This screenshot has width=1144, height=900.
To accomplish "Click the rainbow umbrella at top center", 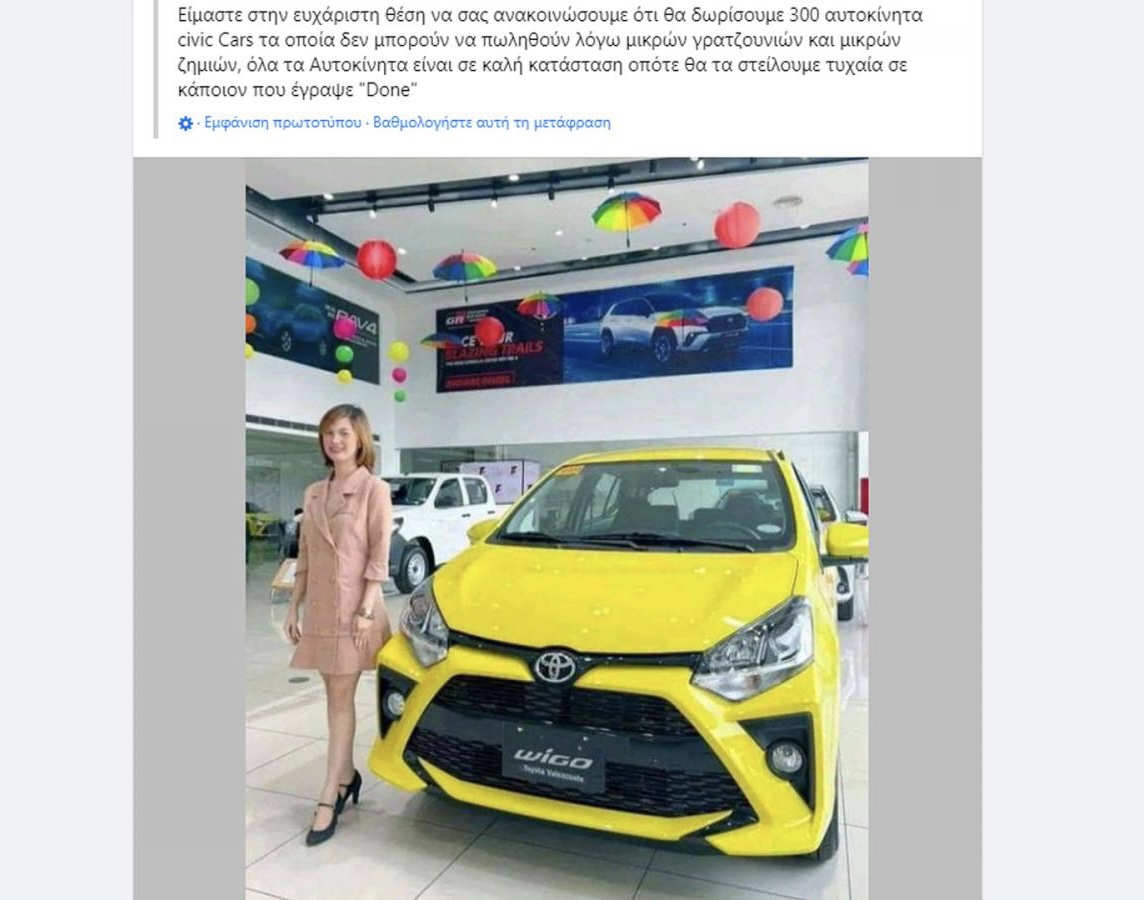I will (626, 212).
